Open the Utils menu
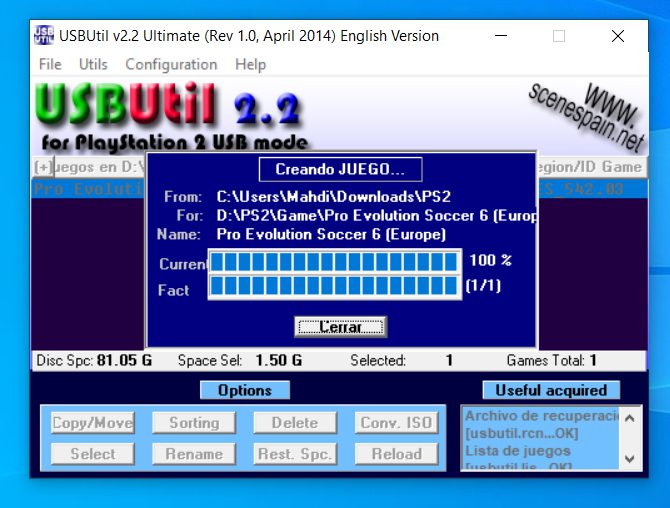670x508 pixels. tap(93, 65)
